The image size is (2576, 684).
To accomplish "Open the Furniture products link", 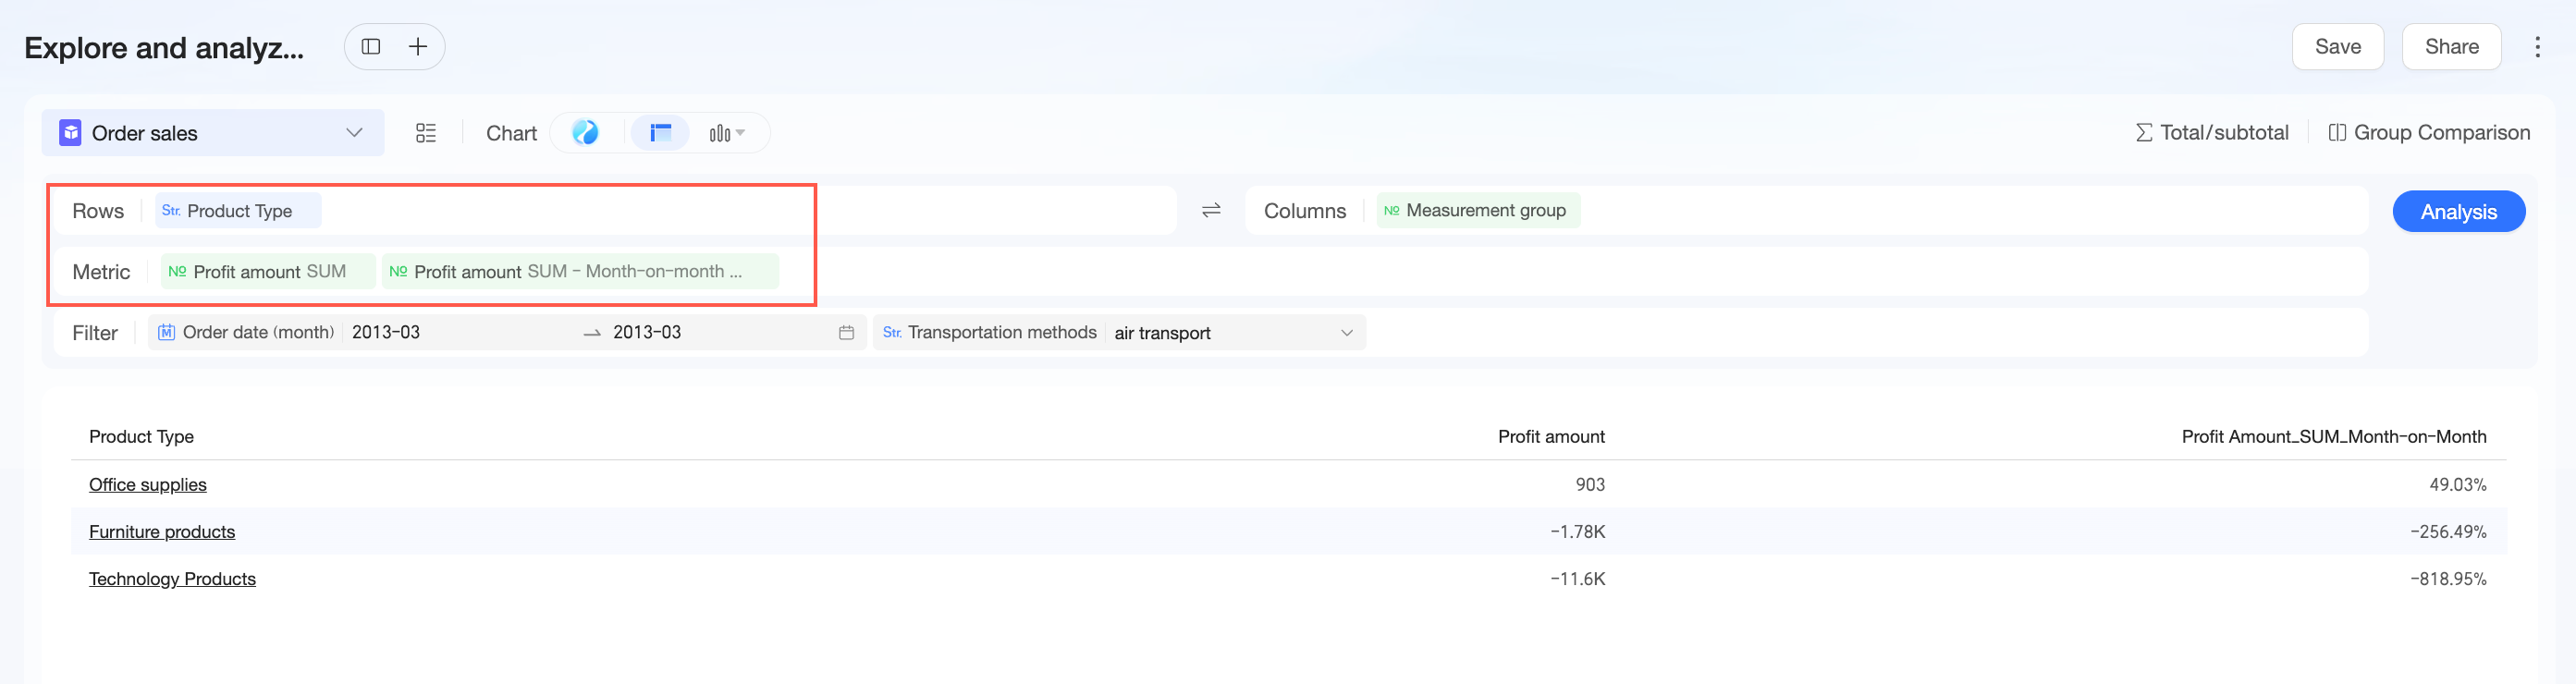I will (x=162, y=531).
